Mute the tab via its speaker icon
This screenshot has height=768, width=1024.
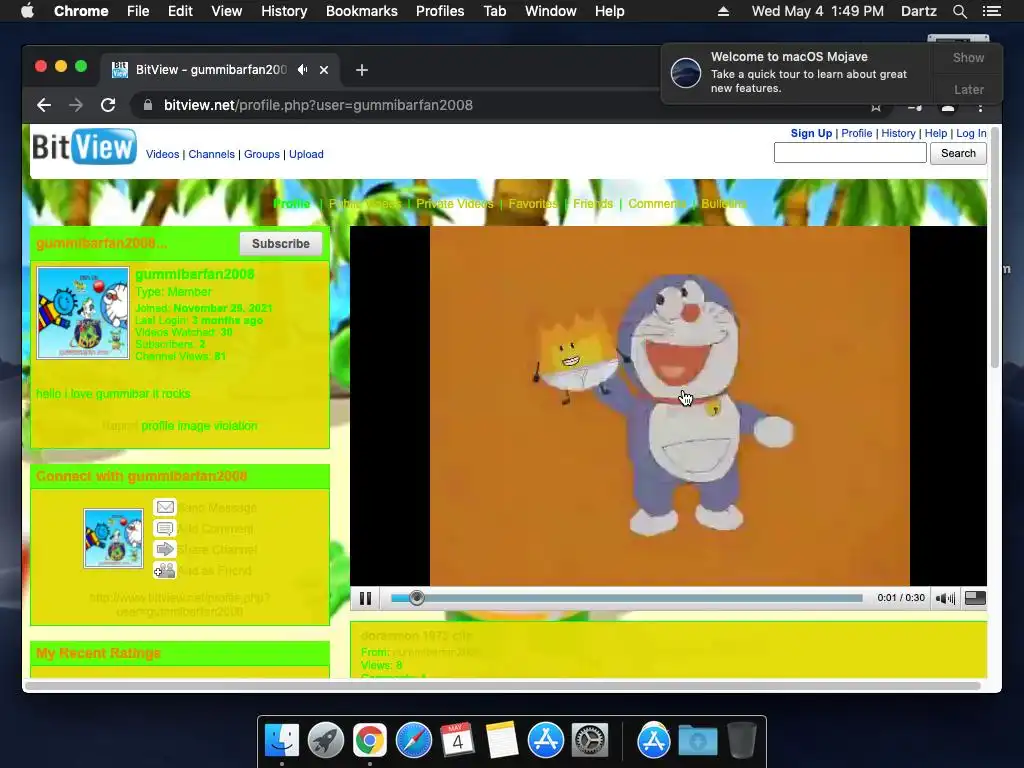302,69
